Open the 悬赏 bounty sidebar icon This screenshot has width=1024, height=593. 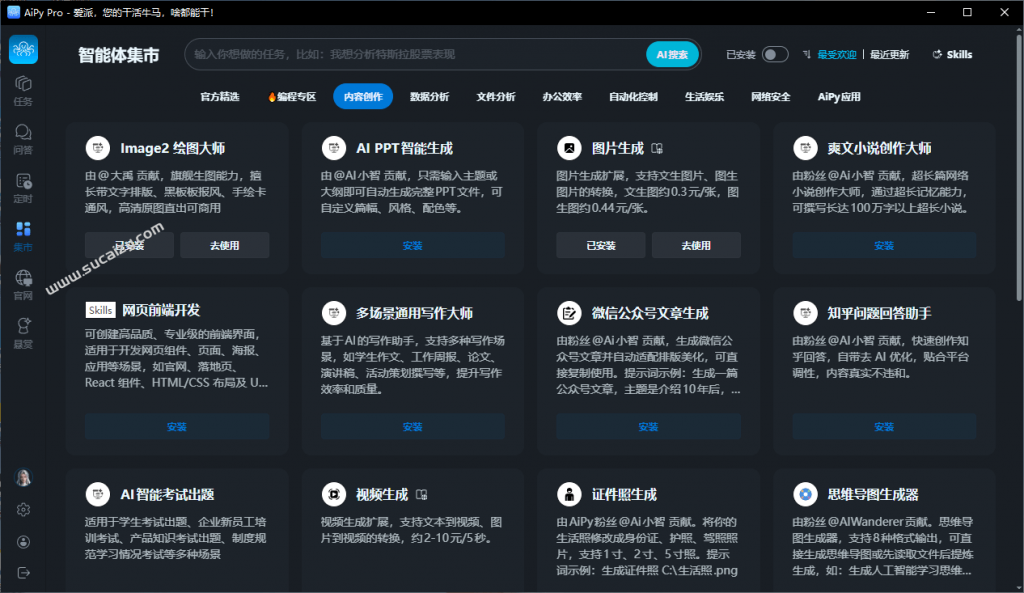tap(24, 334)
